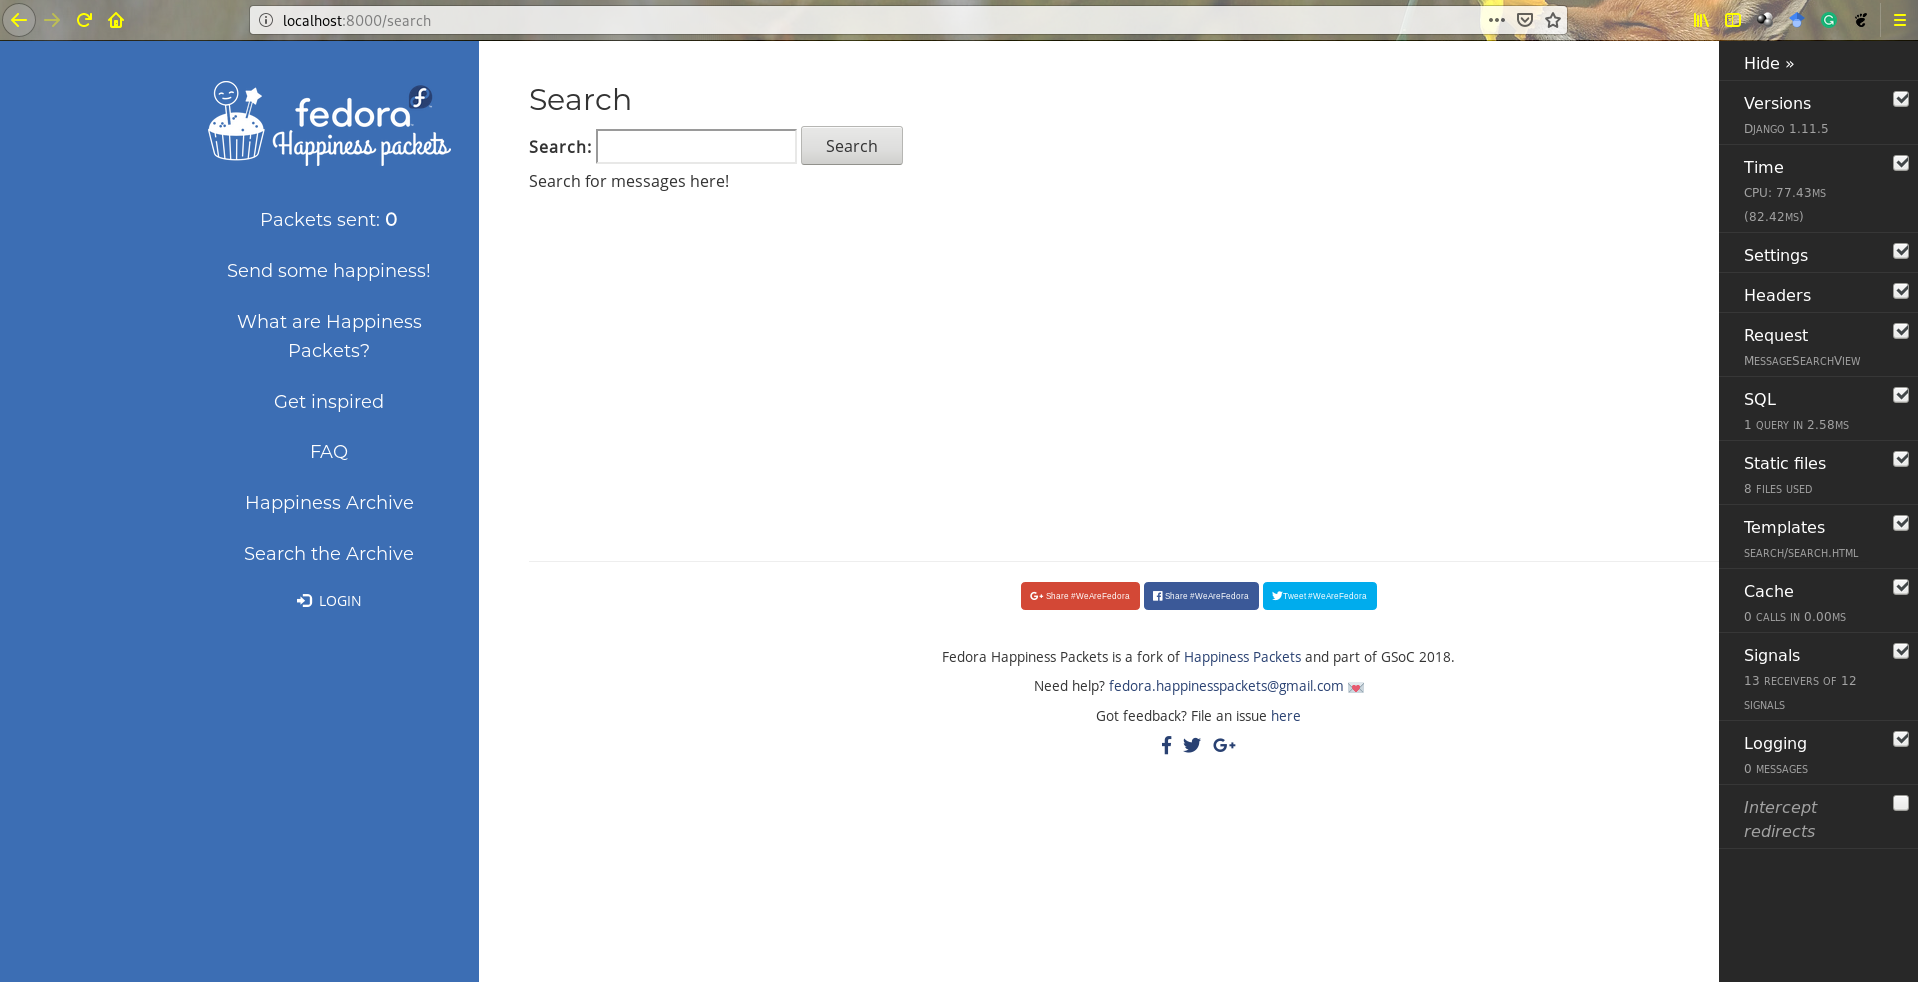Image resolution: width=1918 pixels, height=982 pixels.
Task: Uncheck the Time panel checkbox
Action: (1901, 163)
